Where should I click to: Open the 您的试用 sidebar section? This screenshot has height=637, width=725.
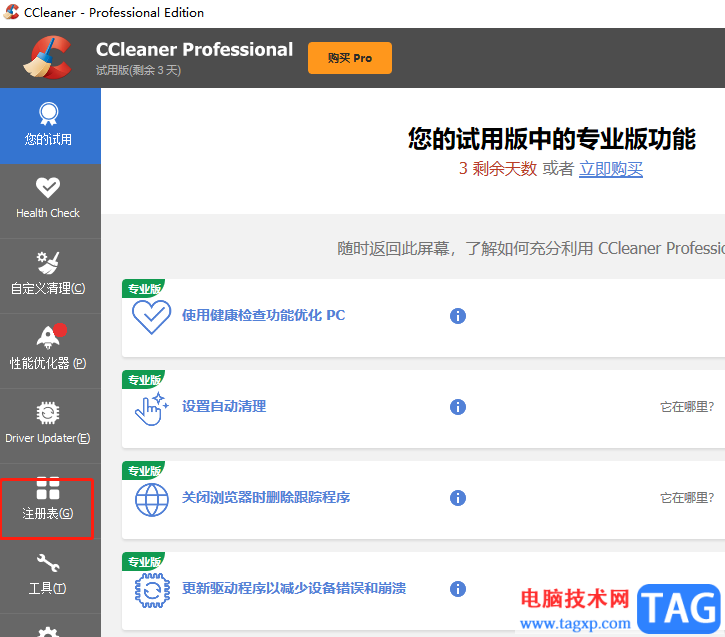coord(48,126)
